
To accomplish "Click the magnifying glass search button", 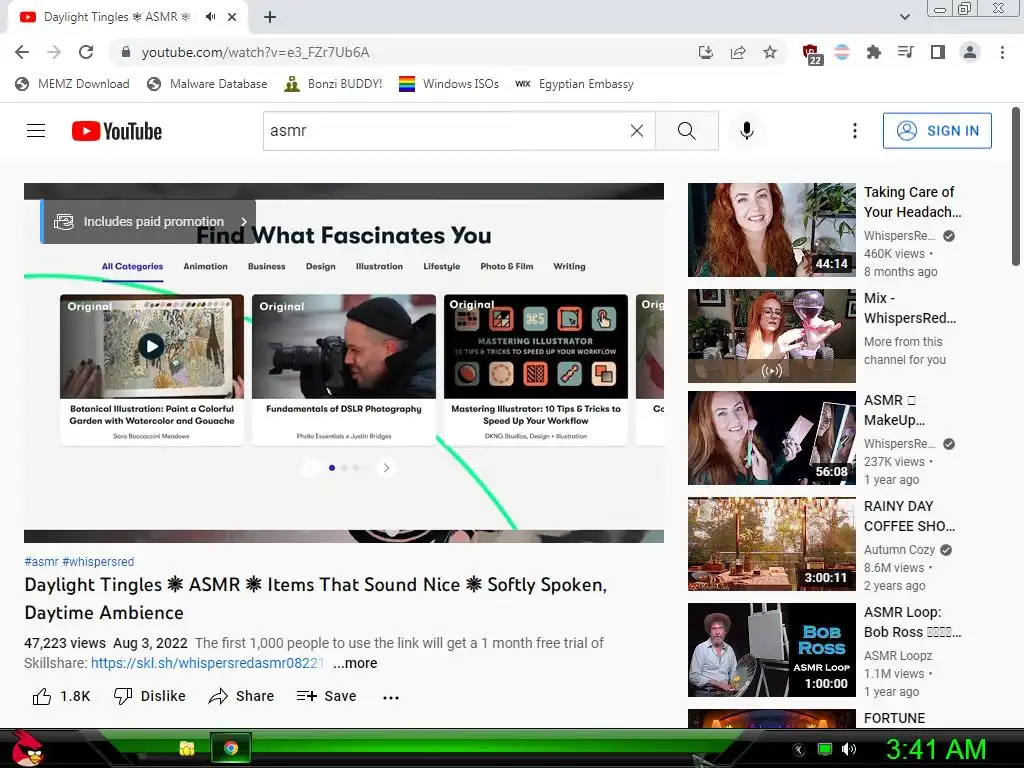I will [686, 131].
